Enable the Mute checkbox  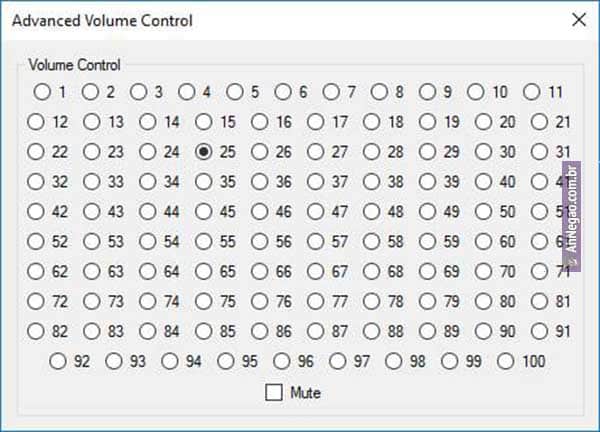click(274, 393)
